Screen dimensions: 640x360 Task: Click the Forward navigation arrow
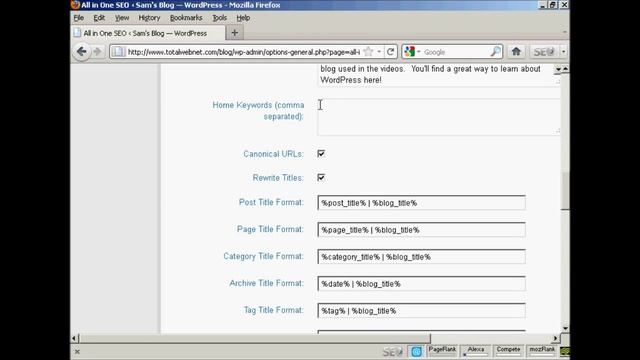click(97, 52)
